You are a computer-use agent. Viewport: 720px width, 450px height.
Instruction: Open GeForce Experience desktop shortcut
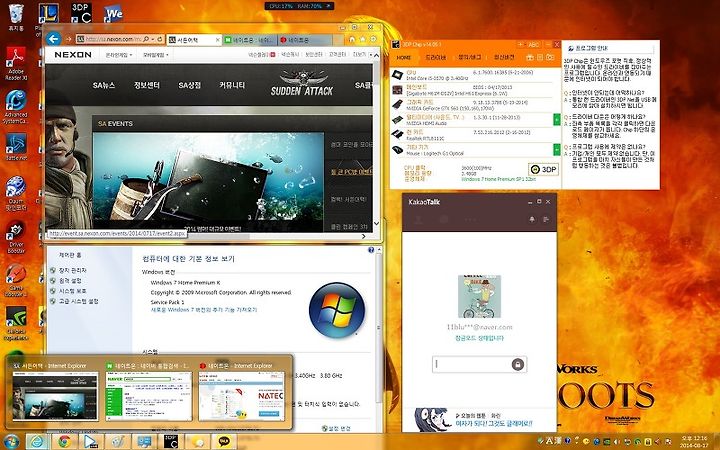[16, 324]
